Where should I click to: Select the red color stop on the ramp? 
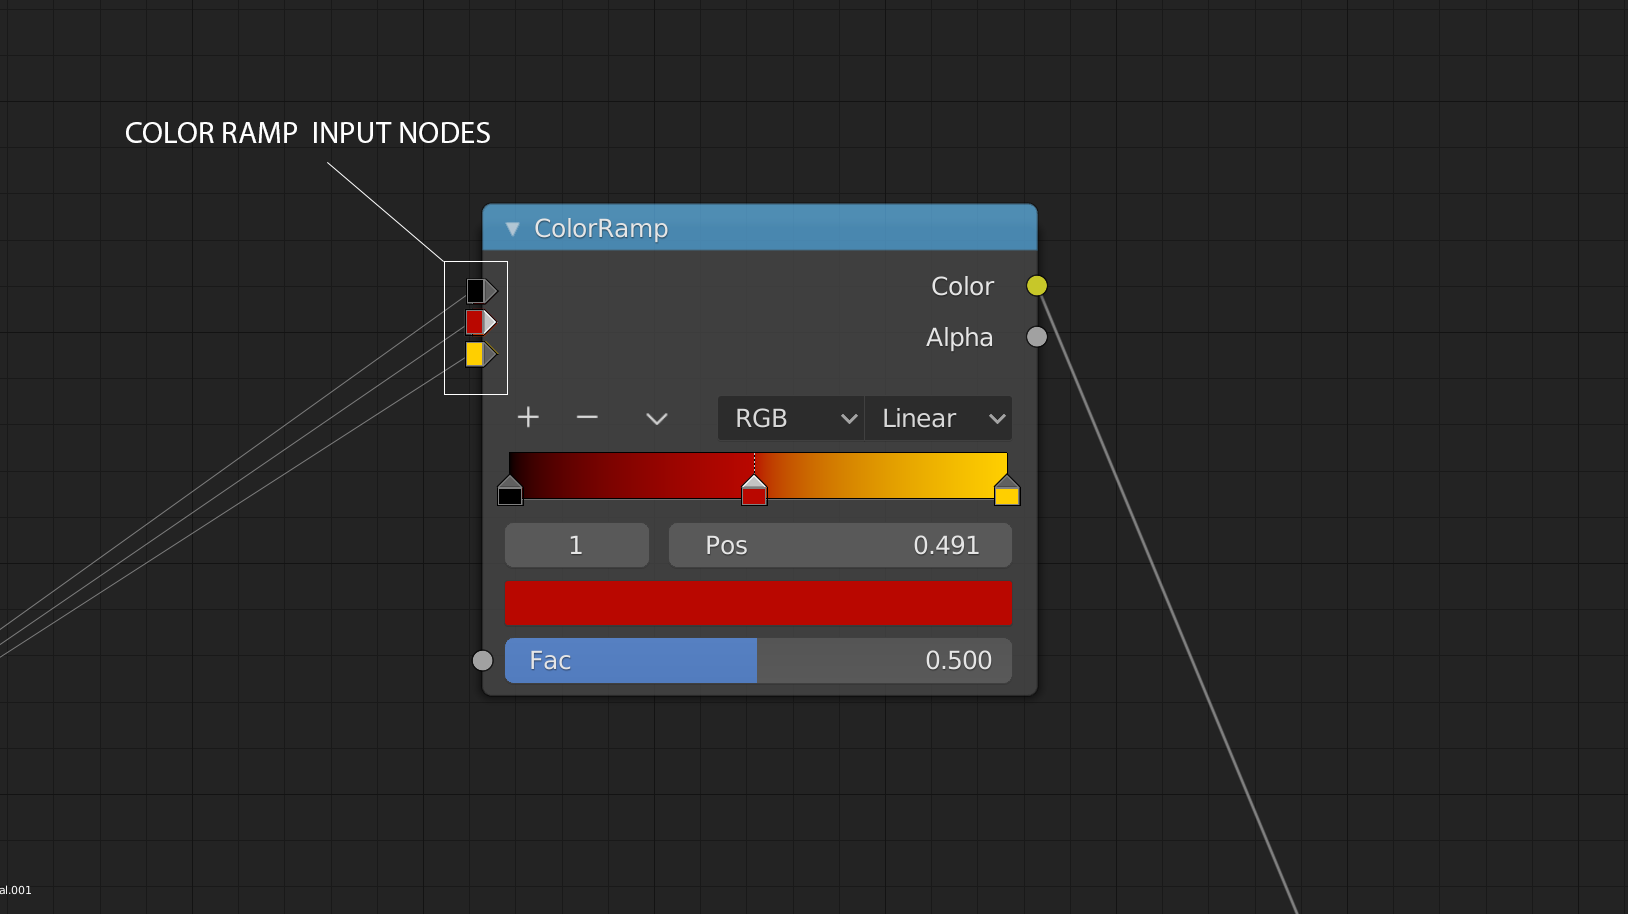(x=754, y=491)
